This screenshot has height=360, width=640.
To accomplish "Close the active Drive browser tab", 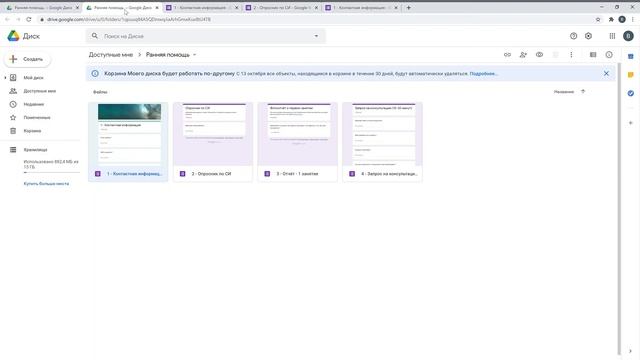I will (157, 8).
